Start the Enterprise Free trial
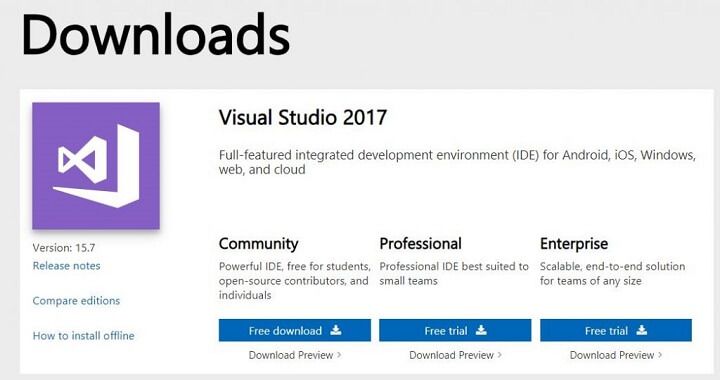720x380 pixels. click(616, 330)
